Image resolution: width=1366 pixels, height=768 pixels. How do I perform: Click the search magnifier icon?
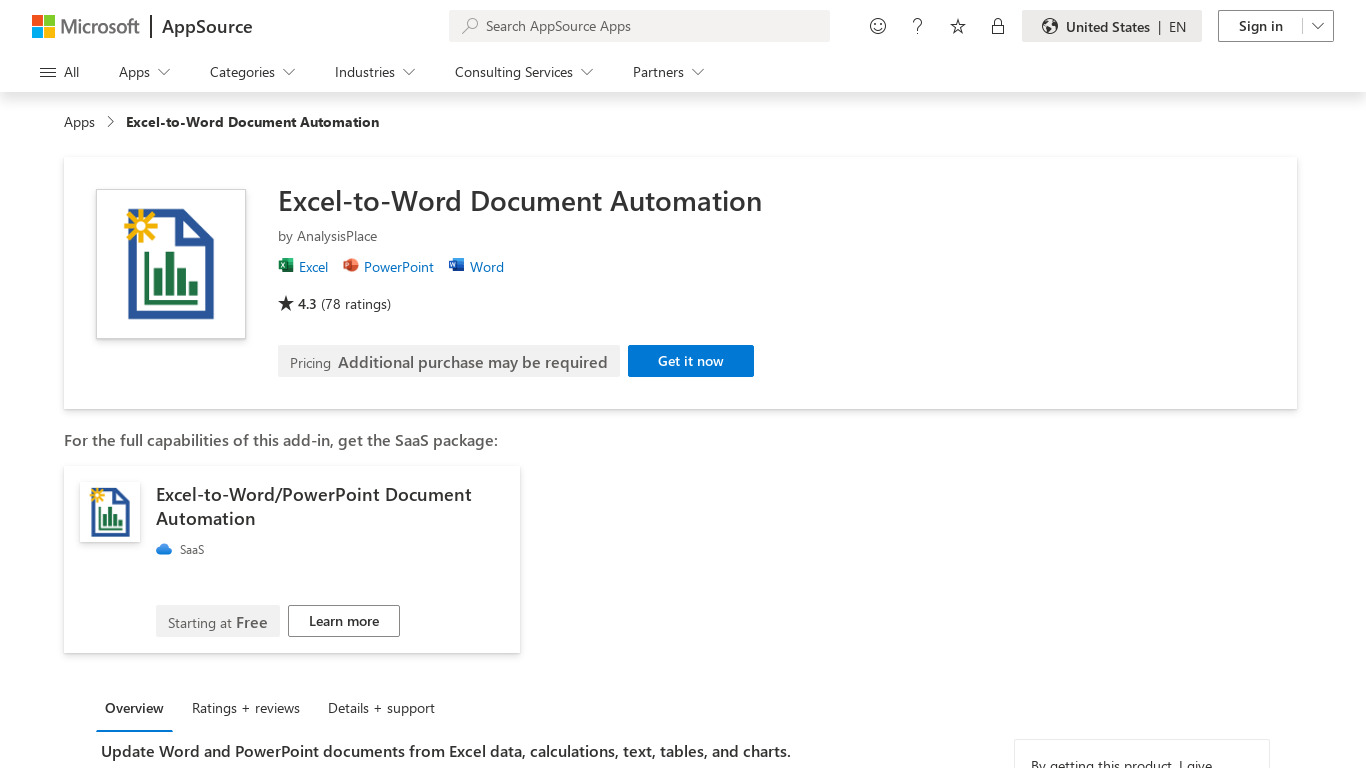(470, 26)
